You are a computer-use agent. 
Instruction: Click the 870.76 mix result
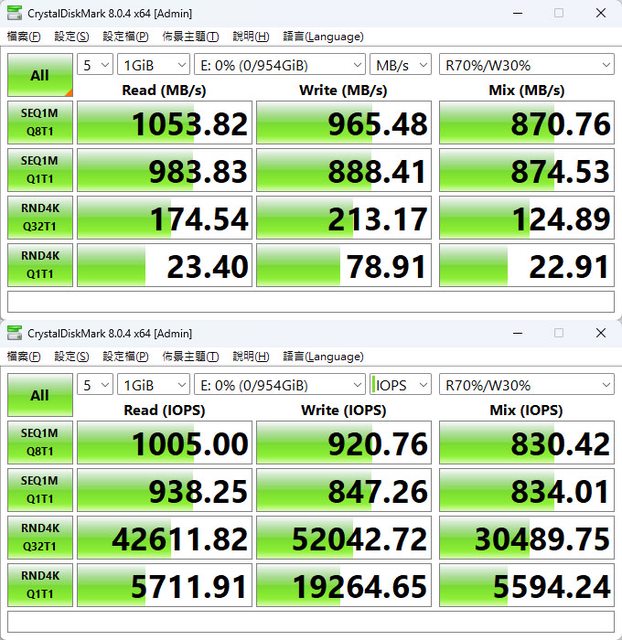coord(526,123)
